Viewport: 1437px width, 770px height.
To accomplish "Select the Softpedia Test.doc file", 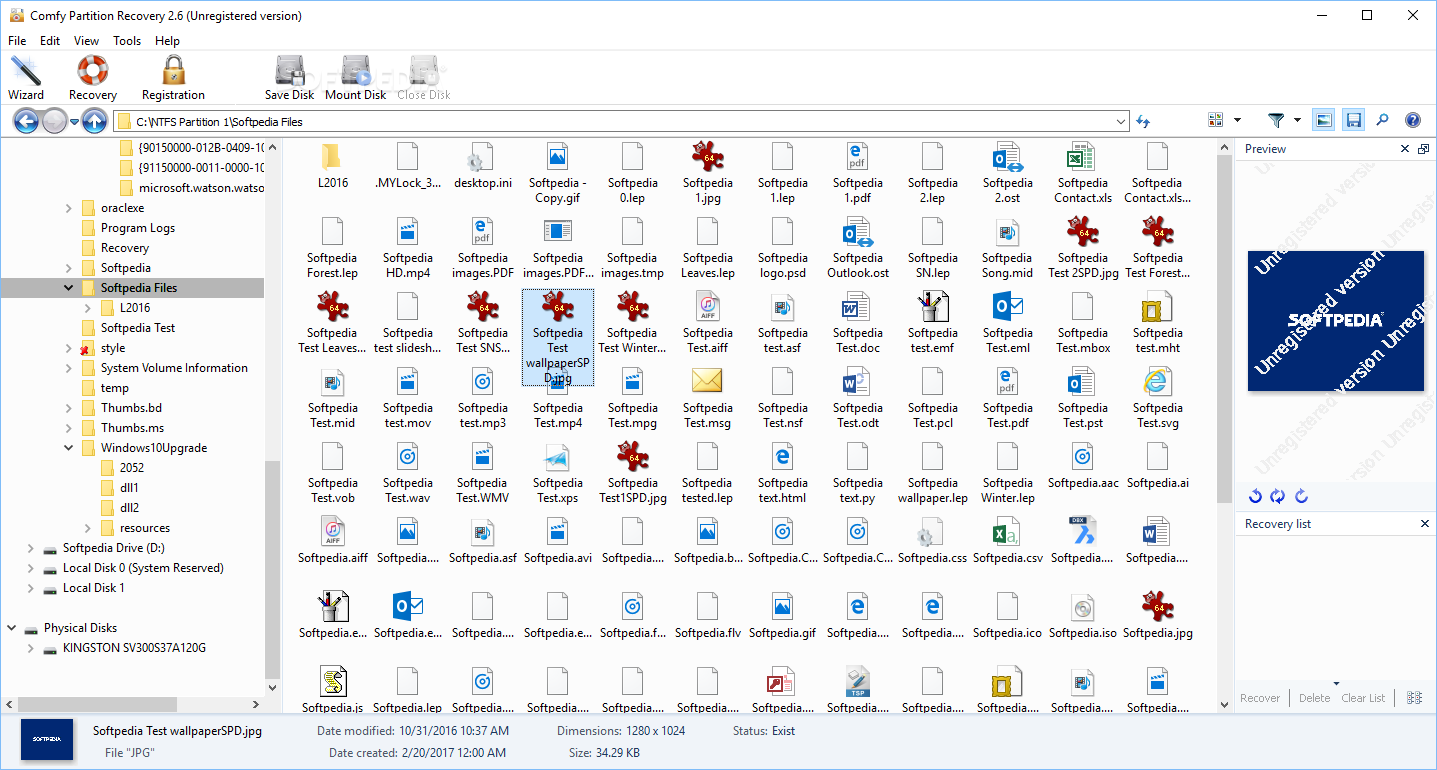I will [x=858, y=323].
